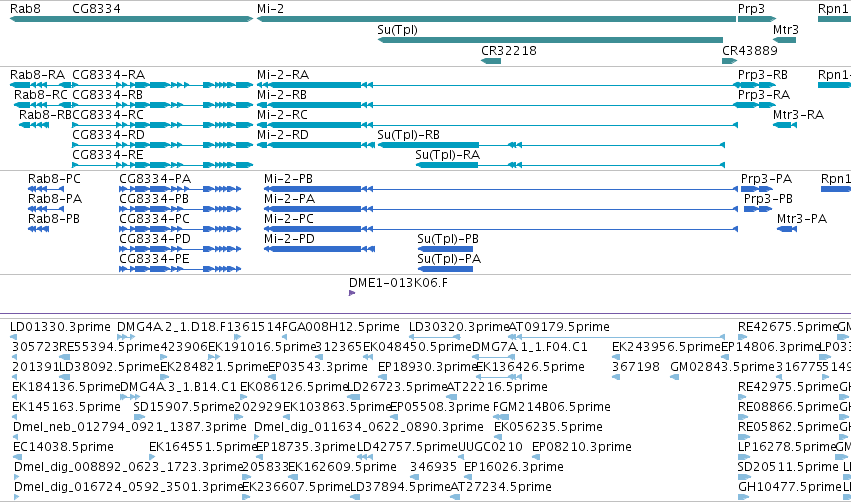Select protein Mi-2-PB
The height and width of the screenshot is (502, 851).
pyautogui.click(x=501, y=189)
